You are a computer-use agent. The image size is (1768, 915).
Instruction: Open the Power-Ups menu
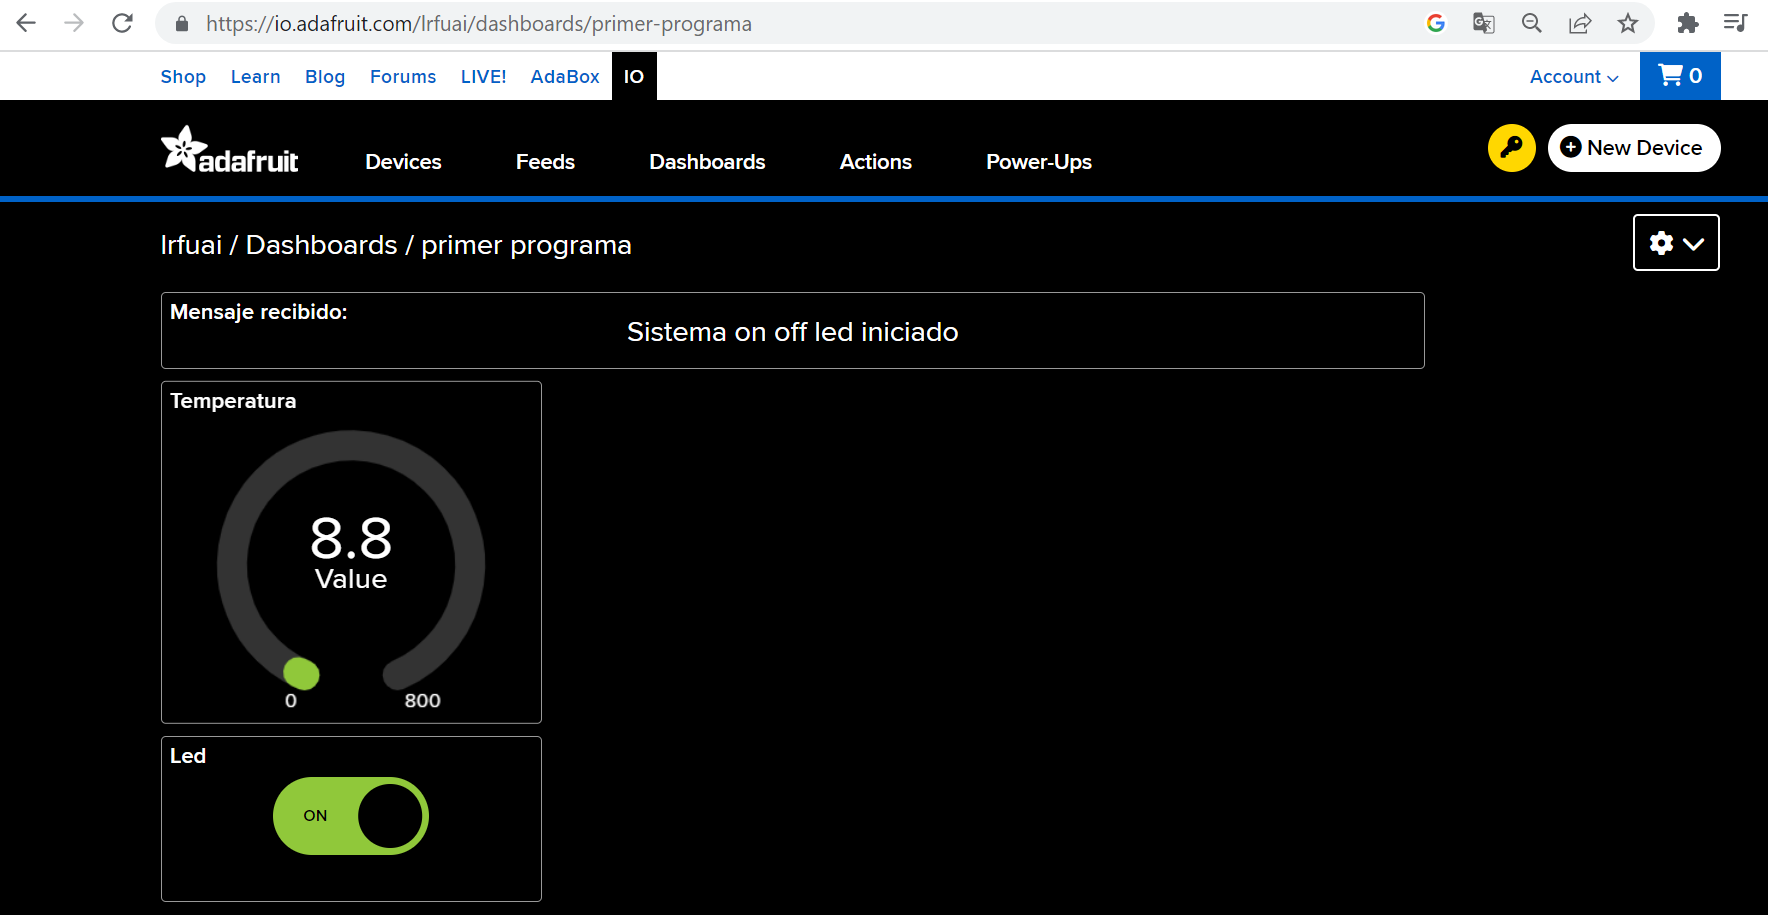[x=1039, y=162]
